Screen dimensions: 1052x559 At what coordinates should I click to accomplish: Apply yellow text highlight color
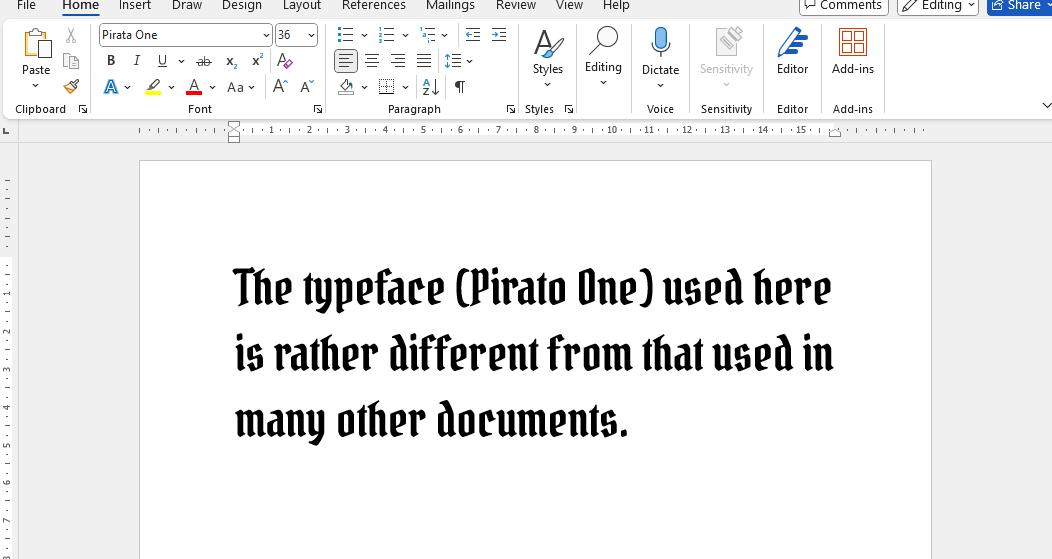coord(153,87)
